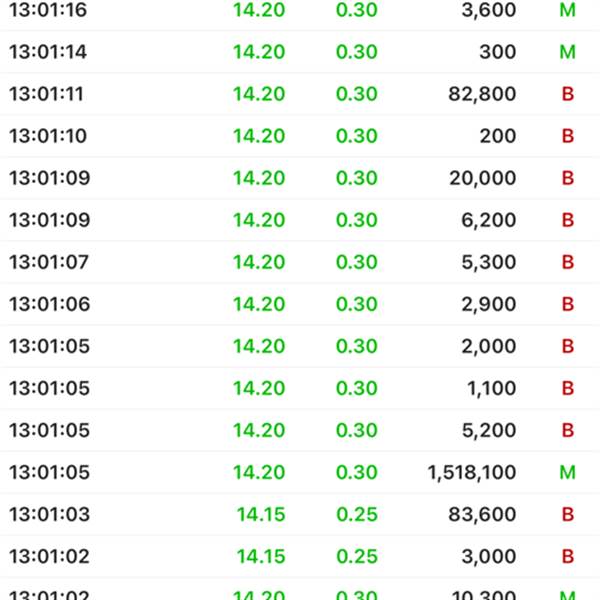Click the 20,000 volume trade row
This screenshot has height=600, width=600.
coord(300,178)
